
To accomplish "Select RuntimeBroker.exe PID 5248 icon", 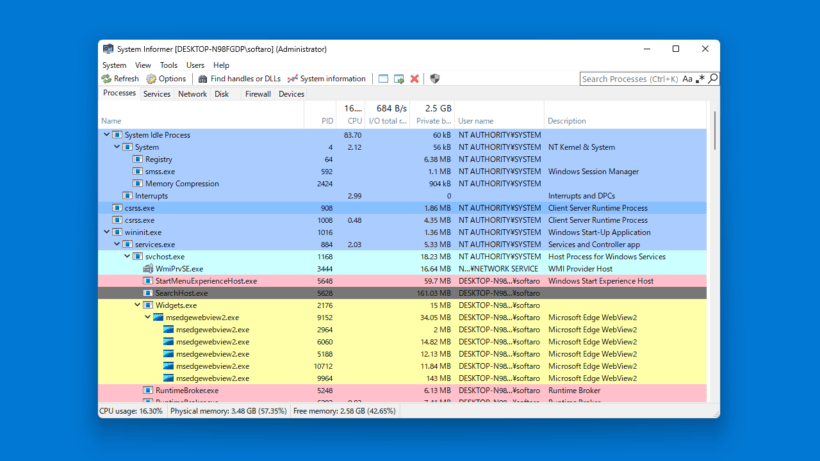I will (x=148, y=390).
